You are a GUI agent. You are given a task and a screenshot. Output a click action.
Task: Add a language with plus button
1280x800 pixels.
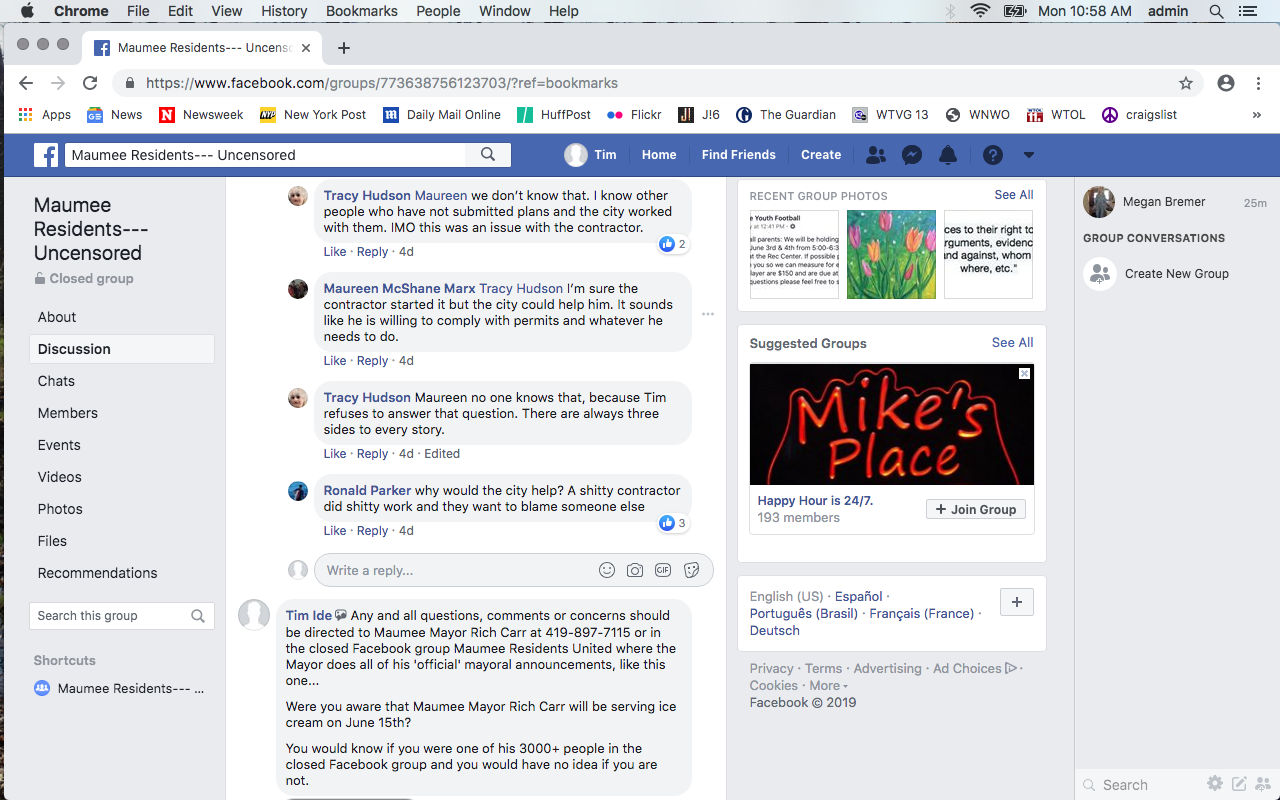pos(1017,602)
